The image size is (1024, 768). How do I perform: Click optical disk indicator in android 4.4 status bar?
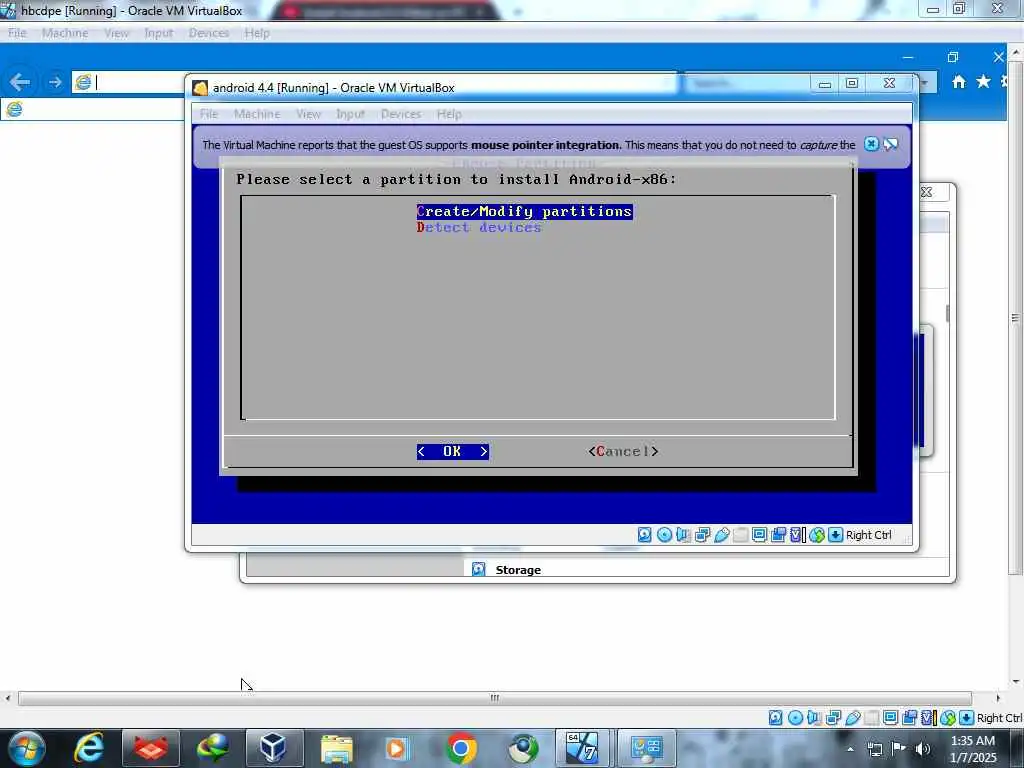click(x=664, y=535)
